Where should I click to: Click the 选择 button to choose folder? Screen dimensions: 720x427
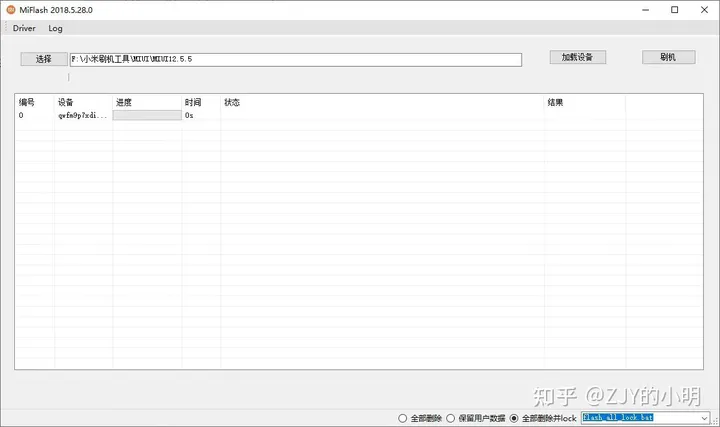tap(44, 59)
